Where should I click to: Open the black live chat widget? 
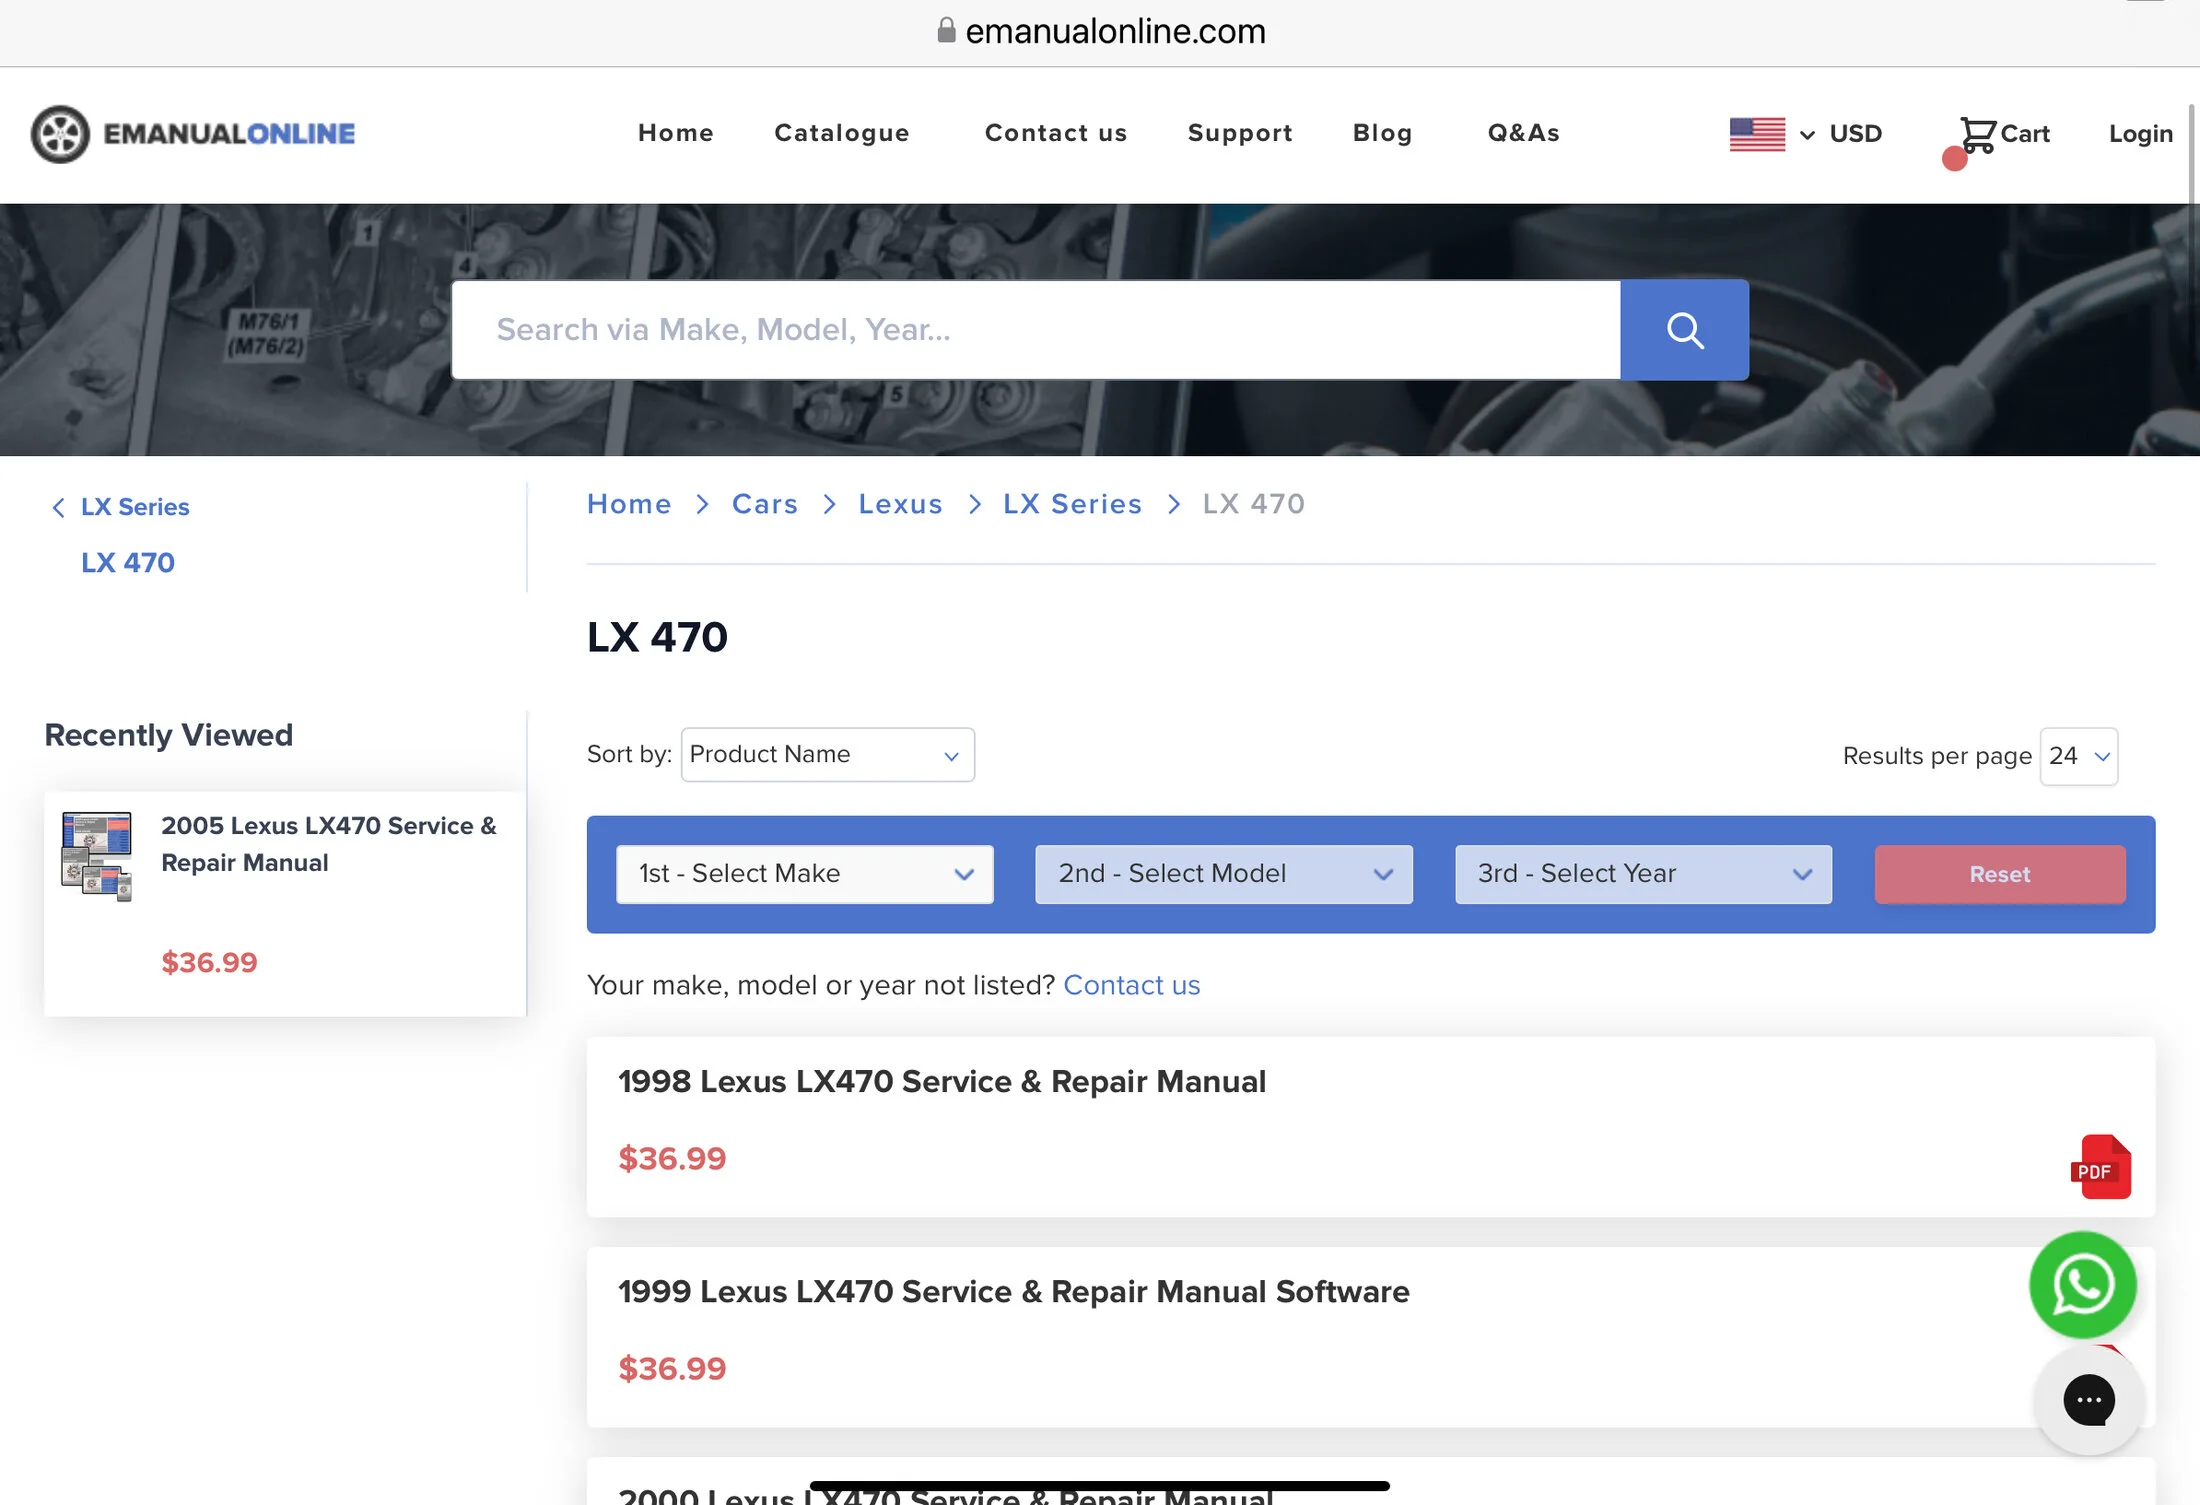2089,1400
